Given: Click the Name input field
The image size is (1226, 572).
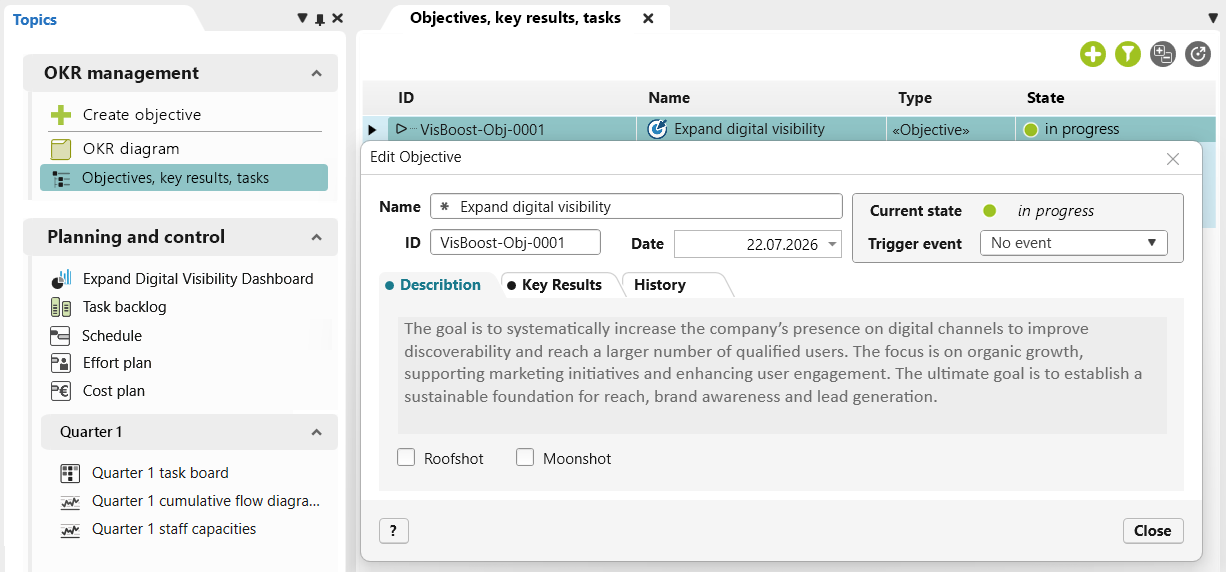Looking at the screenshot, I should (x=636, y=207).
